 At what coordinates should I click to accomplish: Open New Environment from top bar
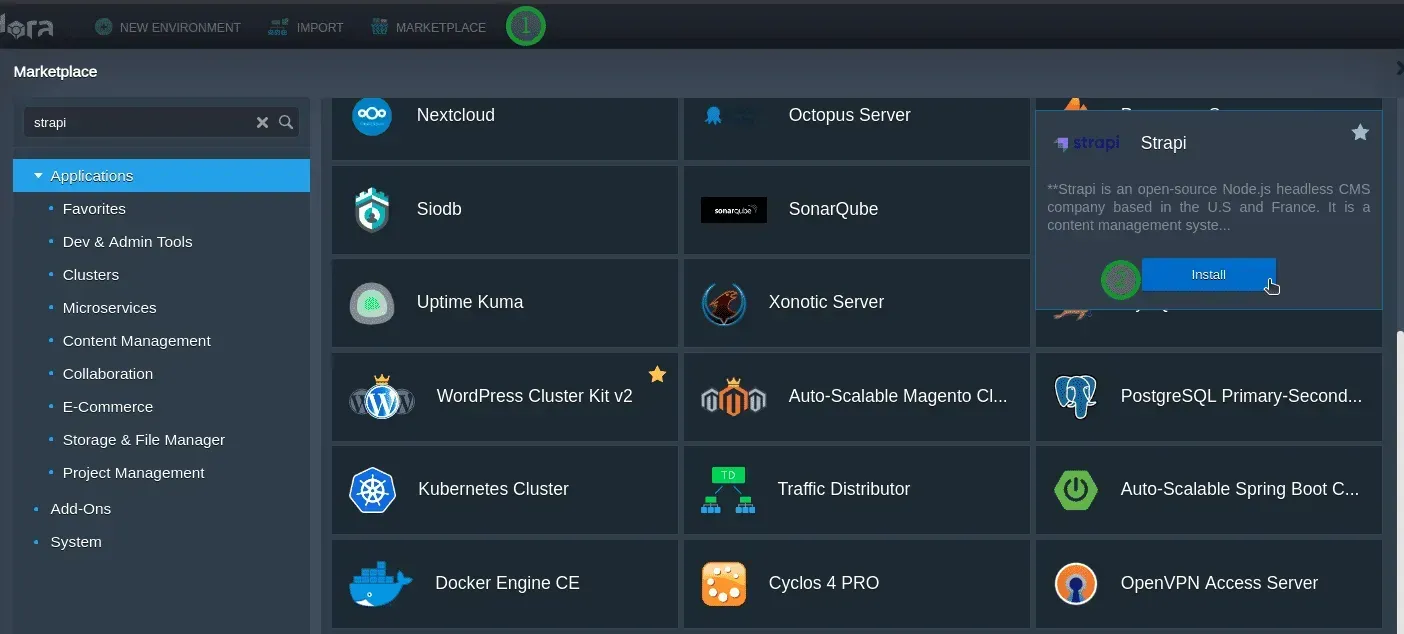tap(168, 28)
